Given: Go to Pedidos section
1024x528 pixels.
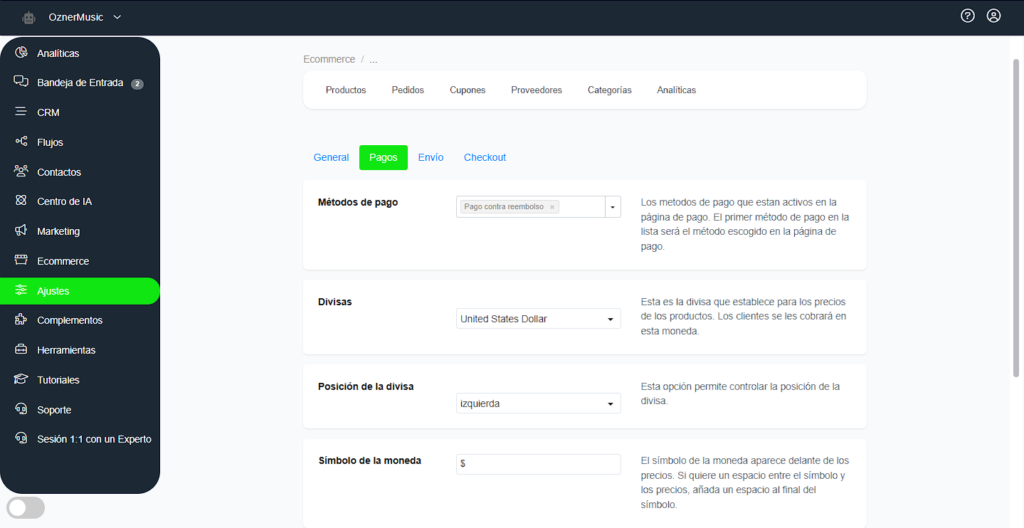Looking at the screenshot, I should [x=407, y=90].
